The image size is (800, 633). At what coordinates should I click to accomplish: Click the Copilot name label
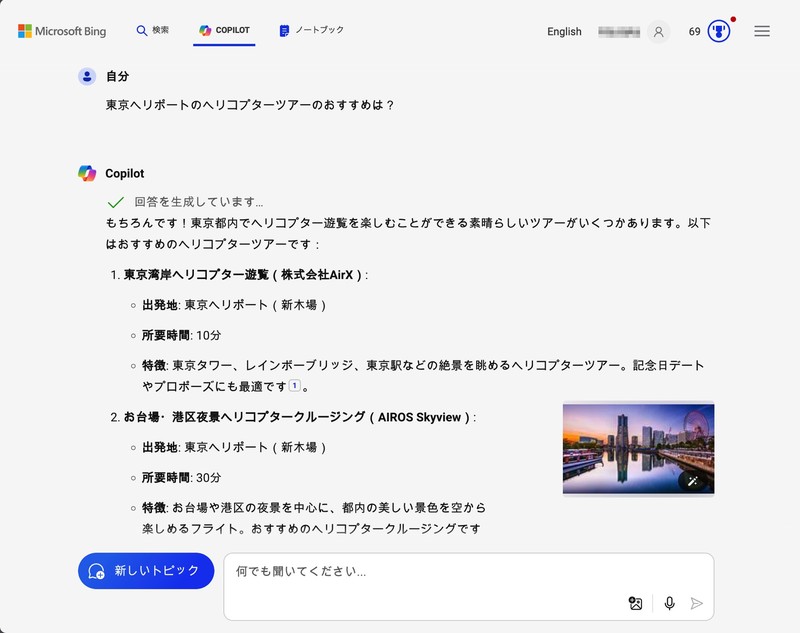(x=125, y=173)
